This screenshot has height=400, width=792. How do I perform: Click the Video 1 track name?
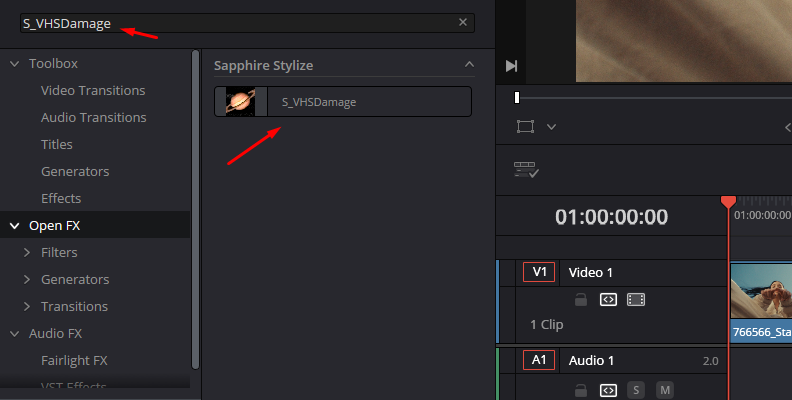tap(590, 273)
